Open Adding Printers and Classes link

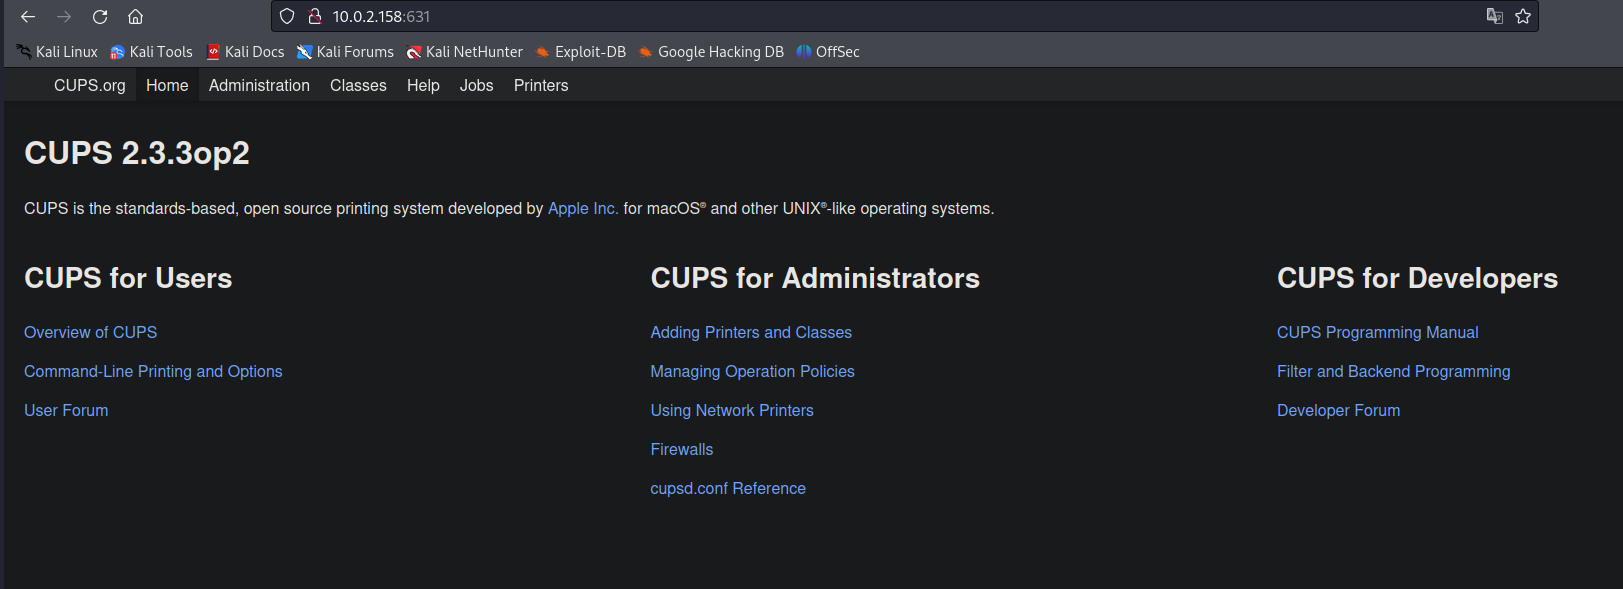(751, 332)
